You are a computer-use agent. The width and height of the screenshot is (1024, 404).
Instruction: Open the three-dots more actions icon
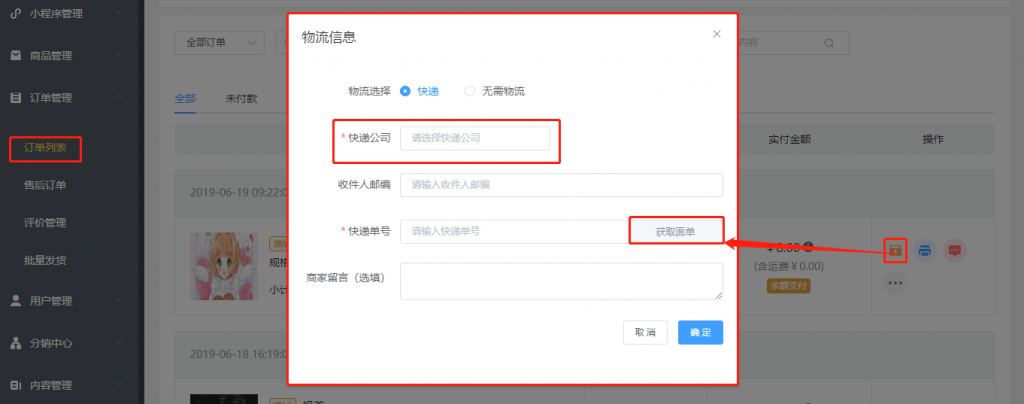[895, 283]
